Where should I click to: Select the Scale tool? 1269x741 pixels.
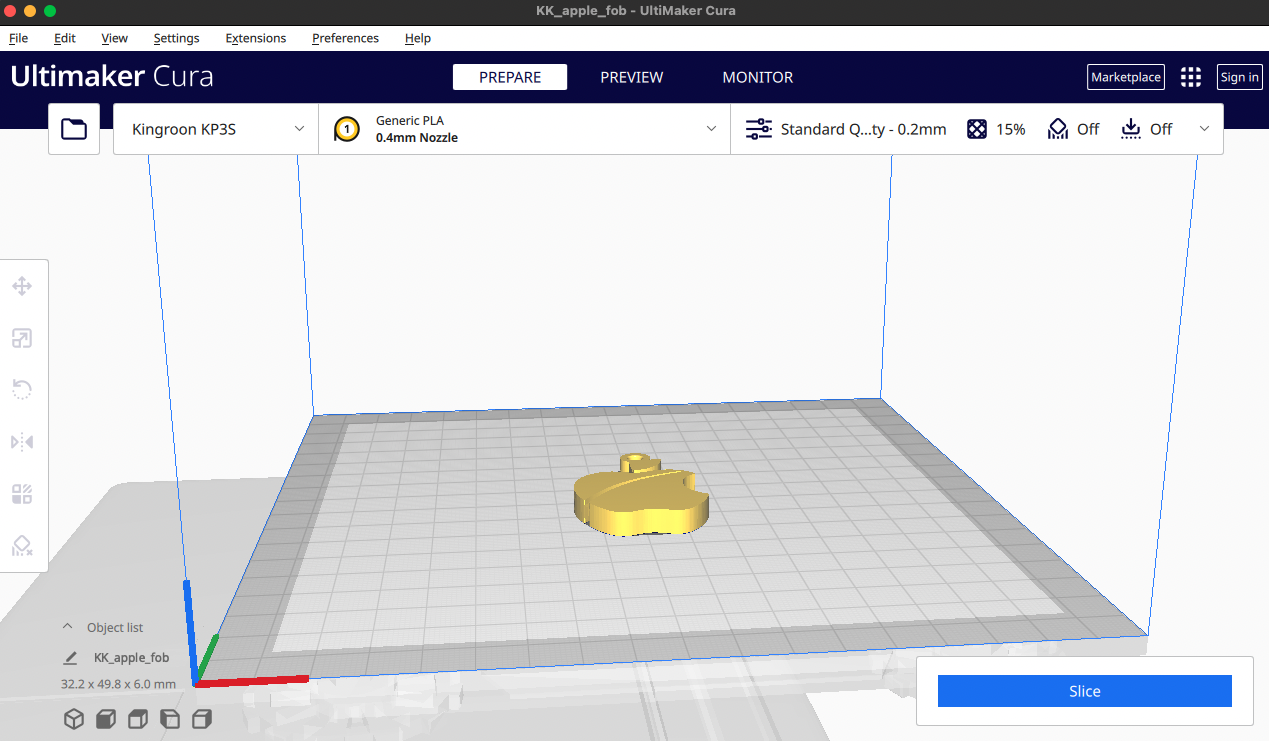tap(22, 338)
